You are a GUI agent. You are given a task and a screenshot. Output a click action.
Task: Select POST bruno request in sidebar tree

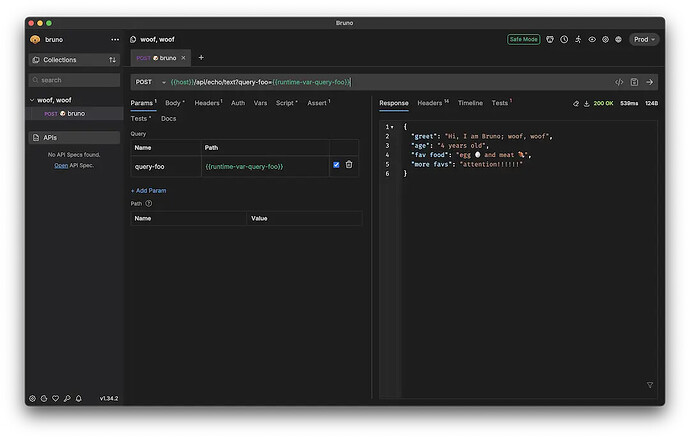click(x=74, y=114)
